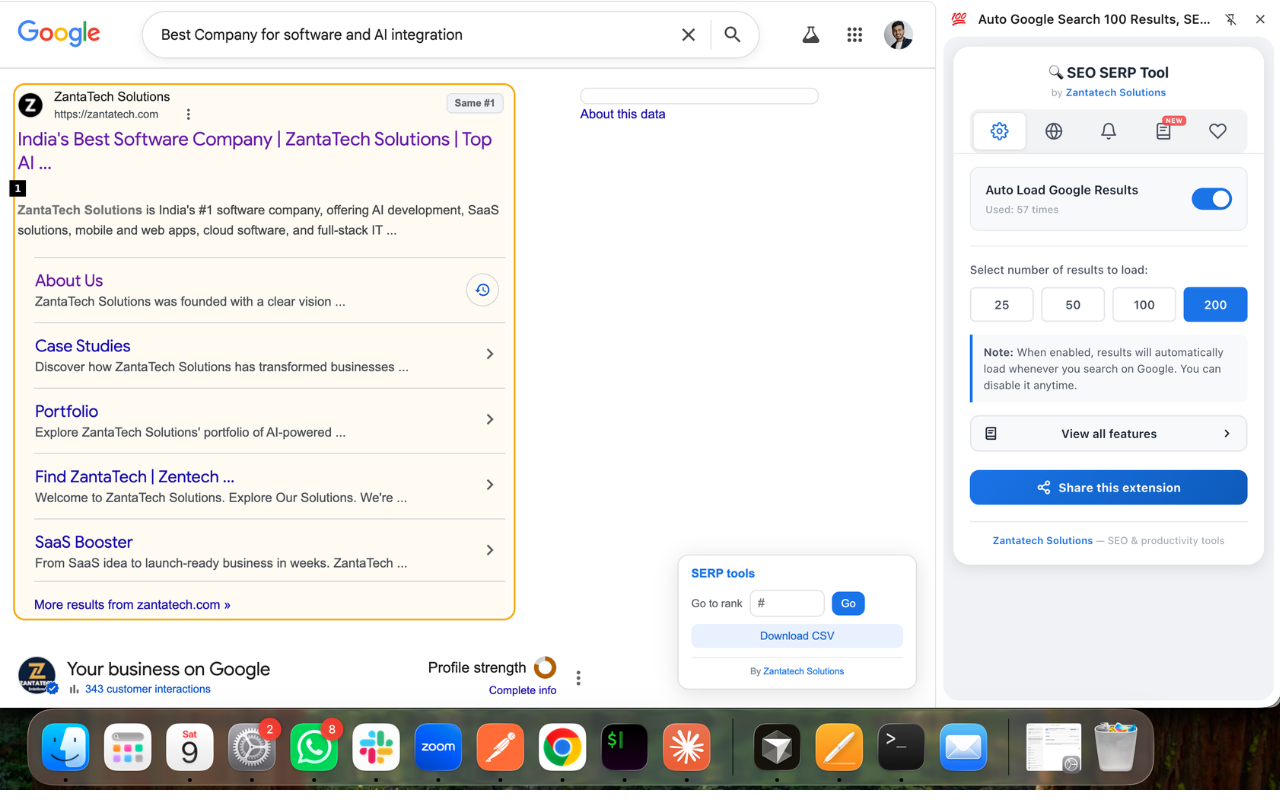Toggle Auto Load Google Results switch
The image size is (1280, 800).
point(1212,199)
